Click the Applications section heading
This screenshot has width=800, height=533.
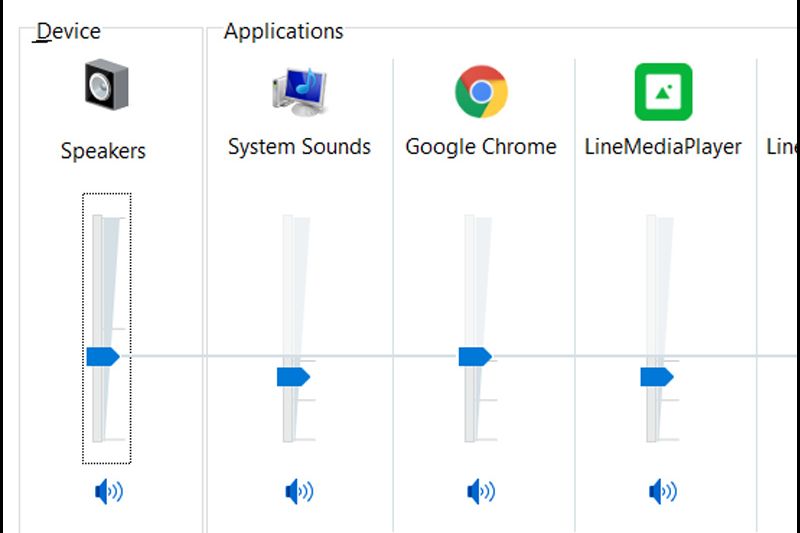pos(283,31)
